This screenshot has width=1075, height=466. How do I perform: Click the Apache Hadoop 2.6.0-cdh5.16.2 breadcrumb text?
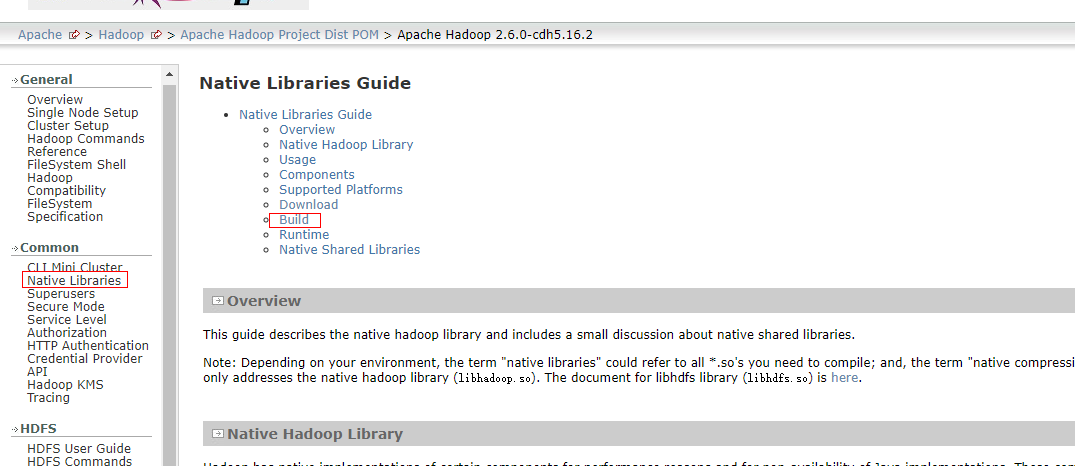495,34
